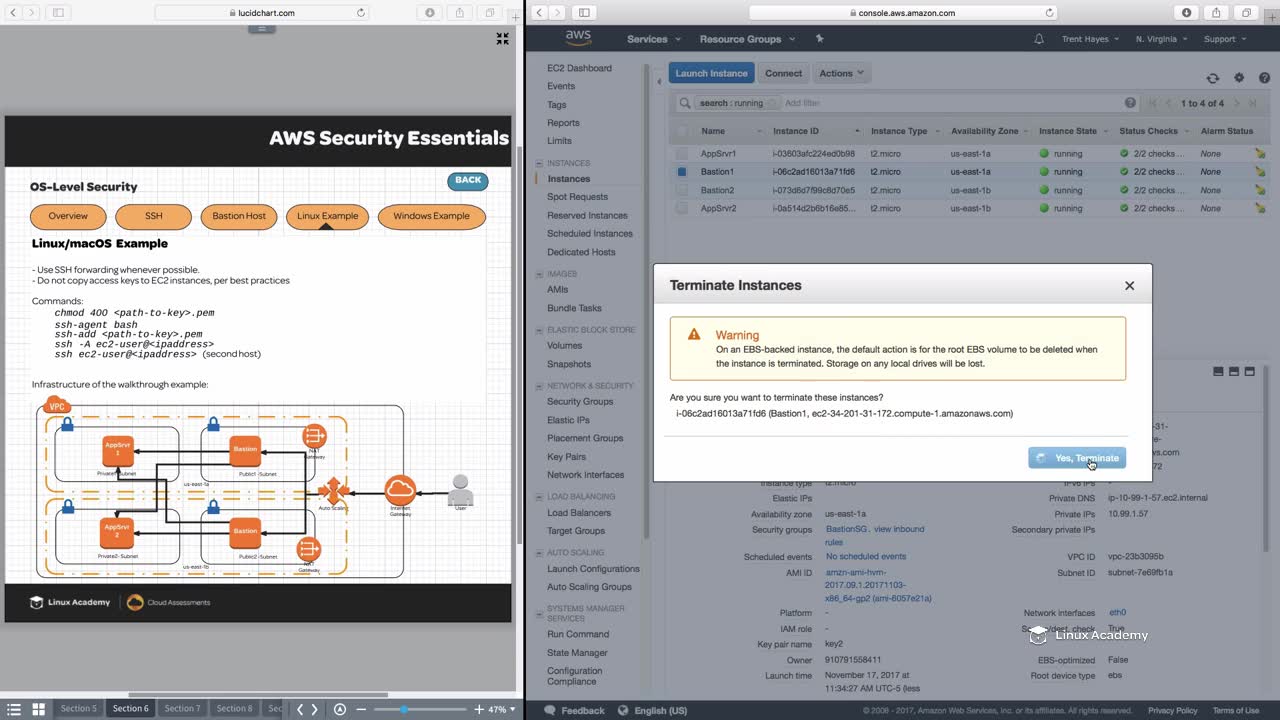Open EC2 table settings gear
Screen dimensions: 1280x720
pyautogui.click(x=1239, y=78)
